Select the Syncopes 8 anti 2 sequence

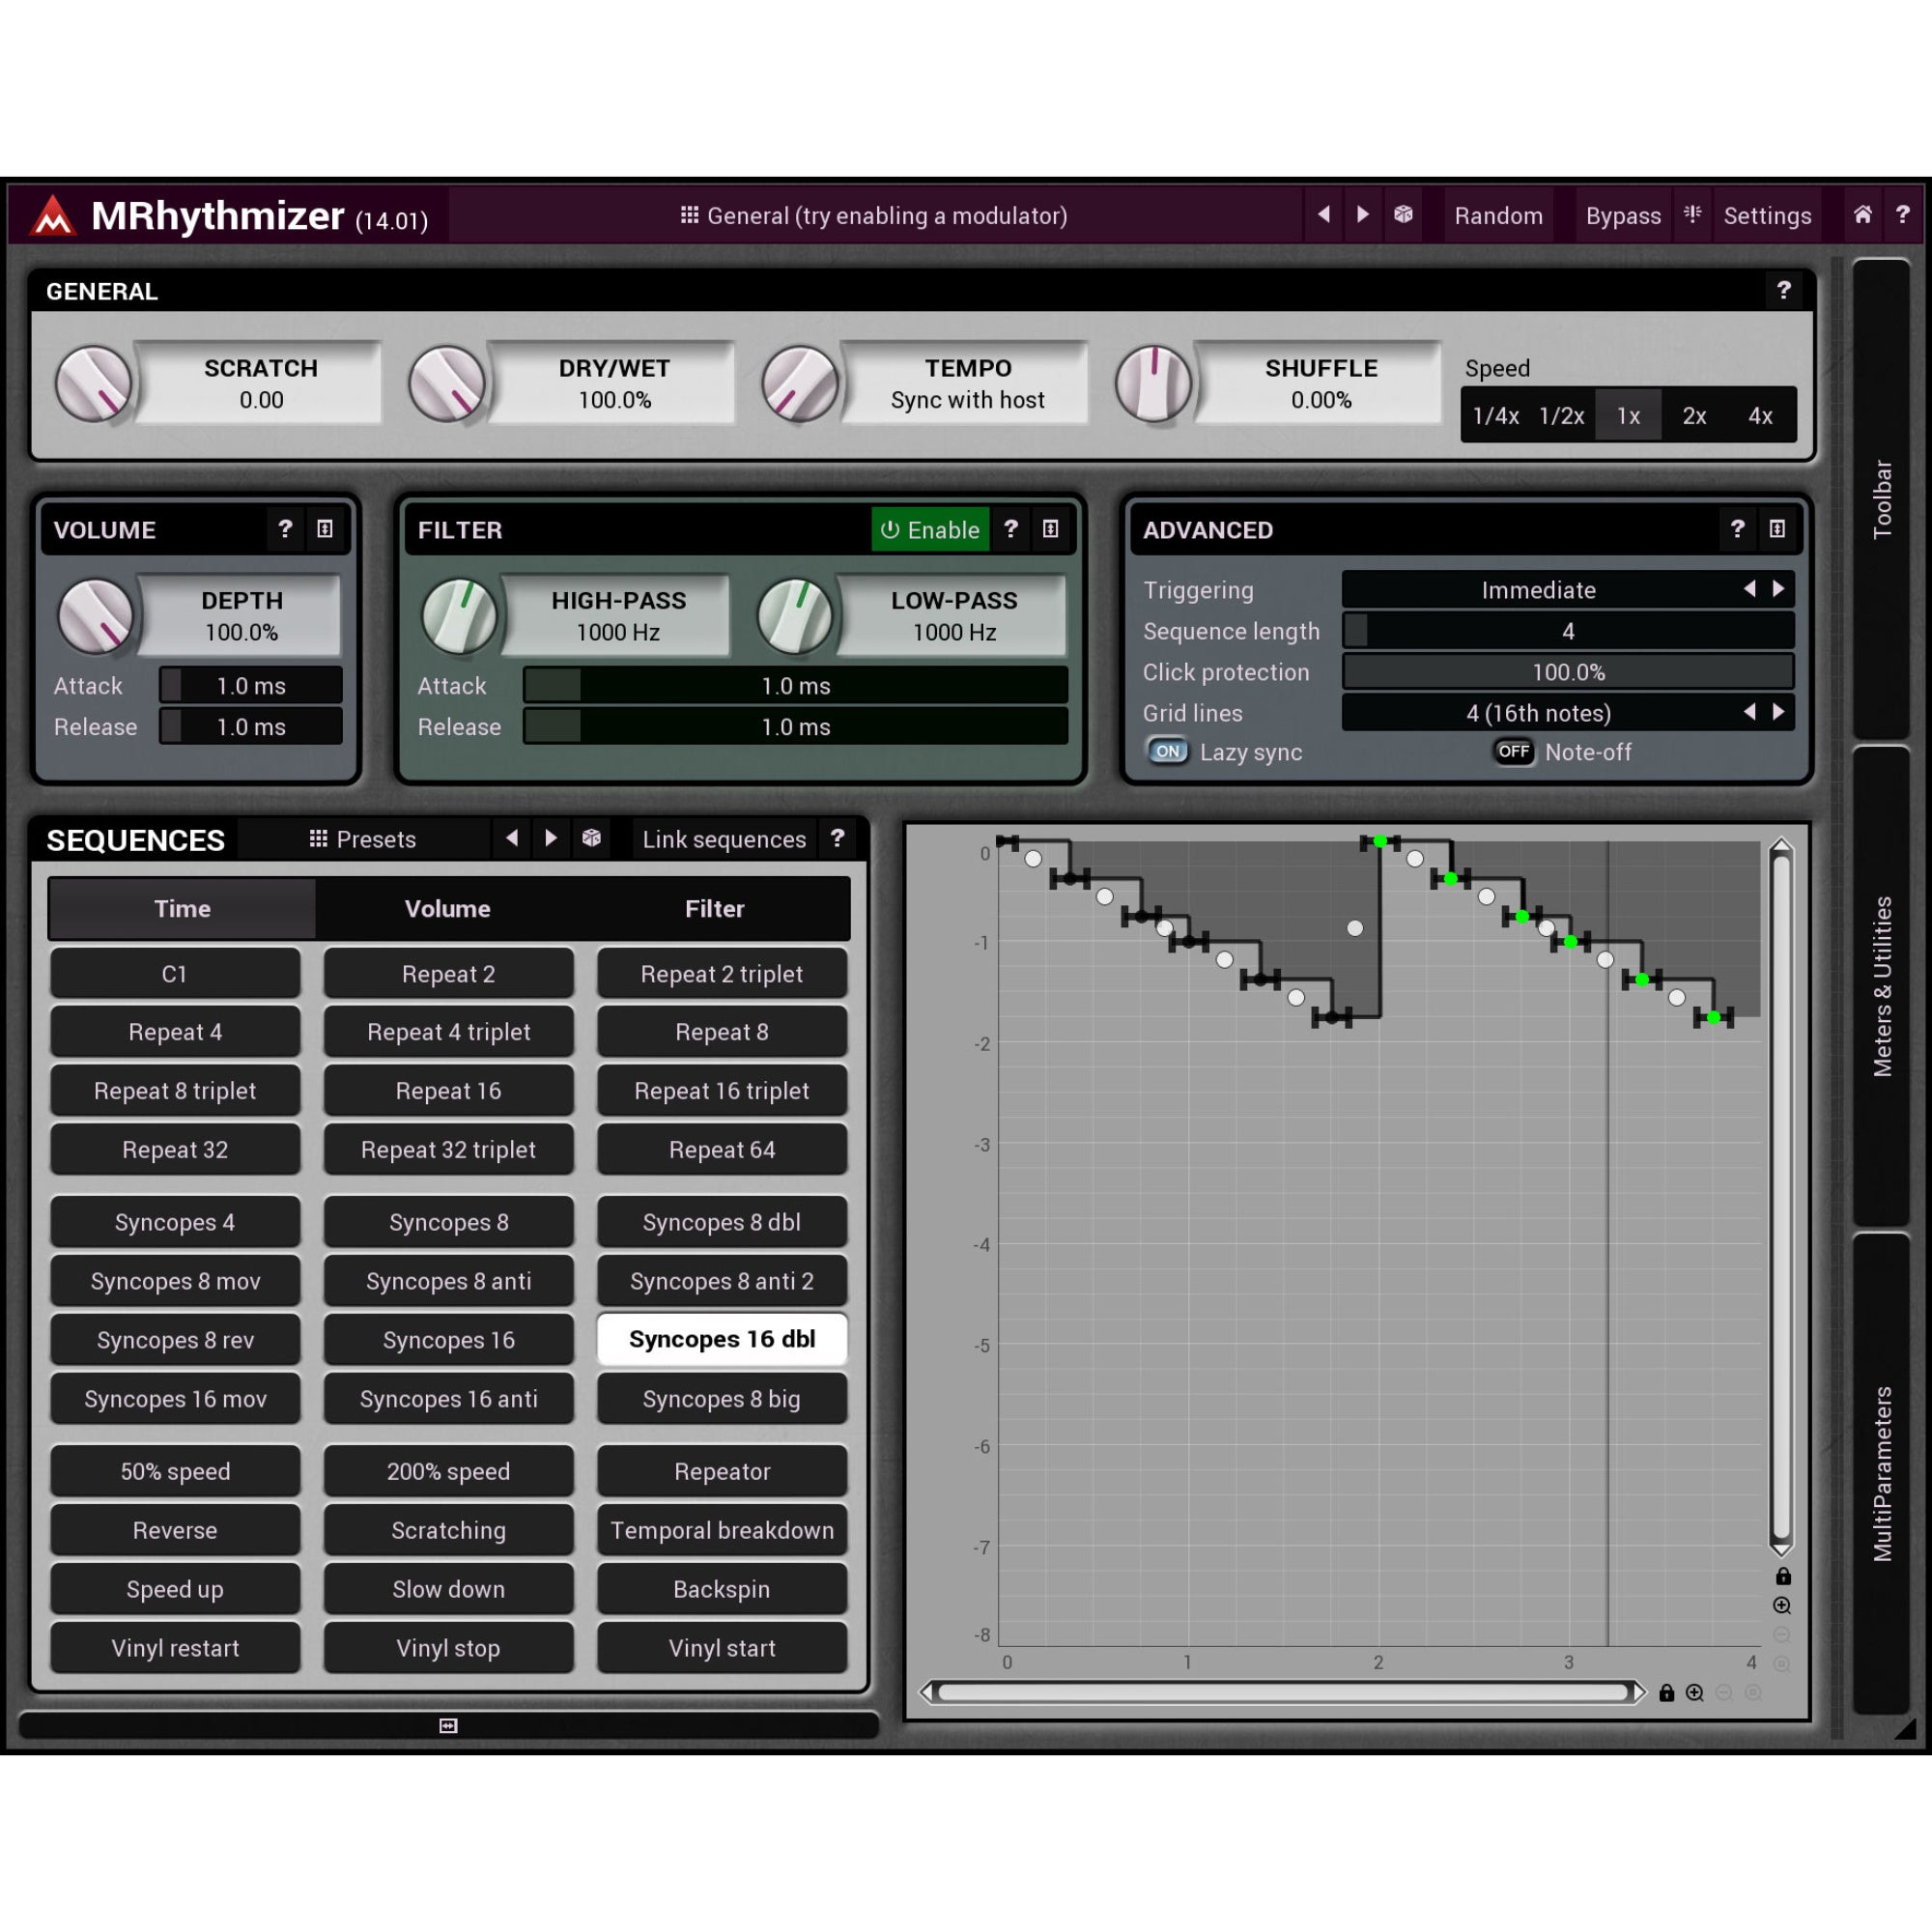721,1280
